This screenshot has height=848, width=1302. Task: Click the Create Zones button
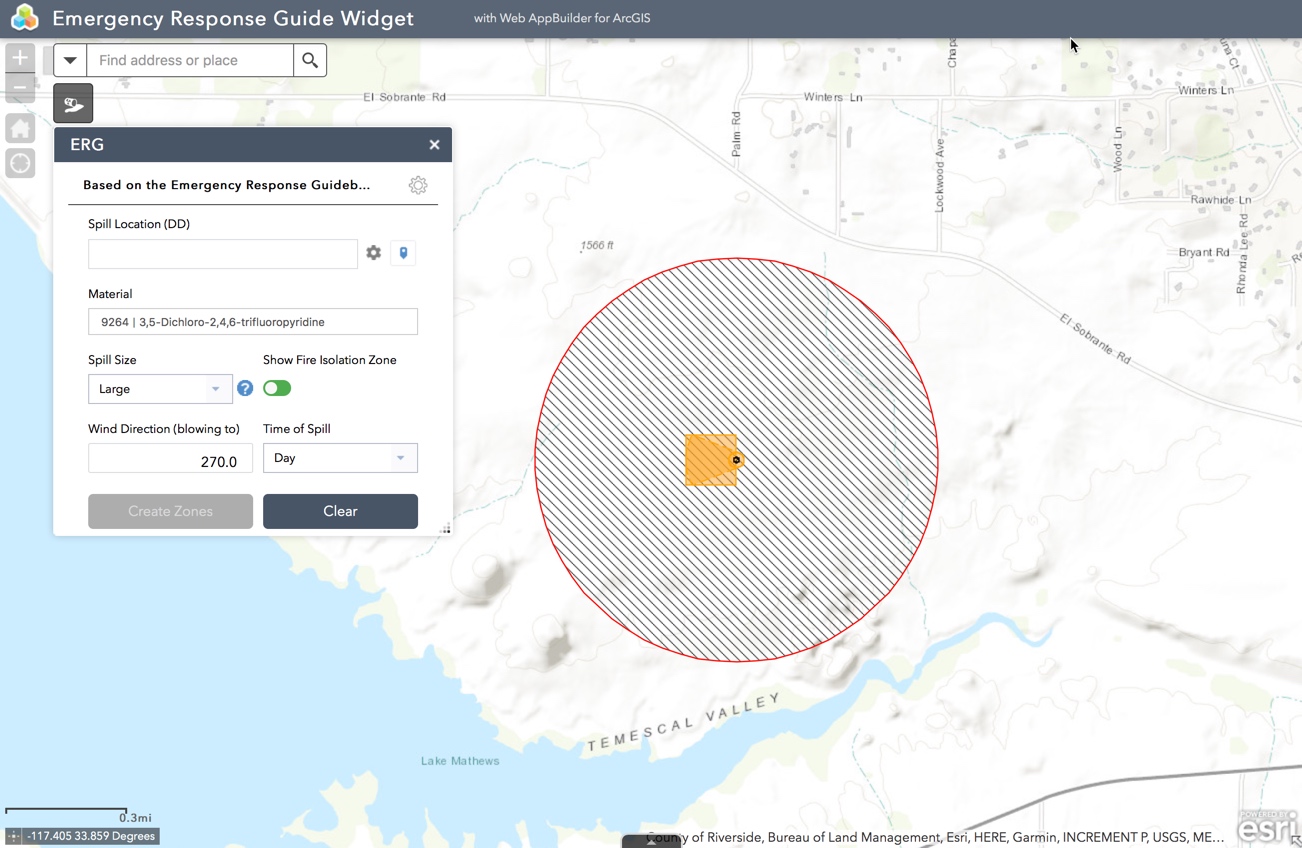coord(170,511)
